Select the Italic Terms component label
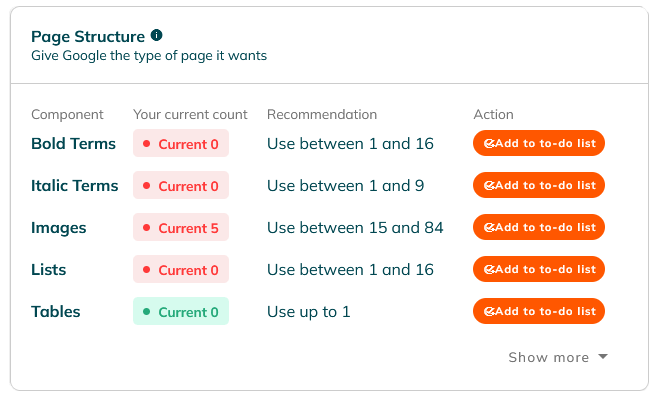The height and width of the screenshot is (397, 655). tap(75, 186)
